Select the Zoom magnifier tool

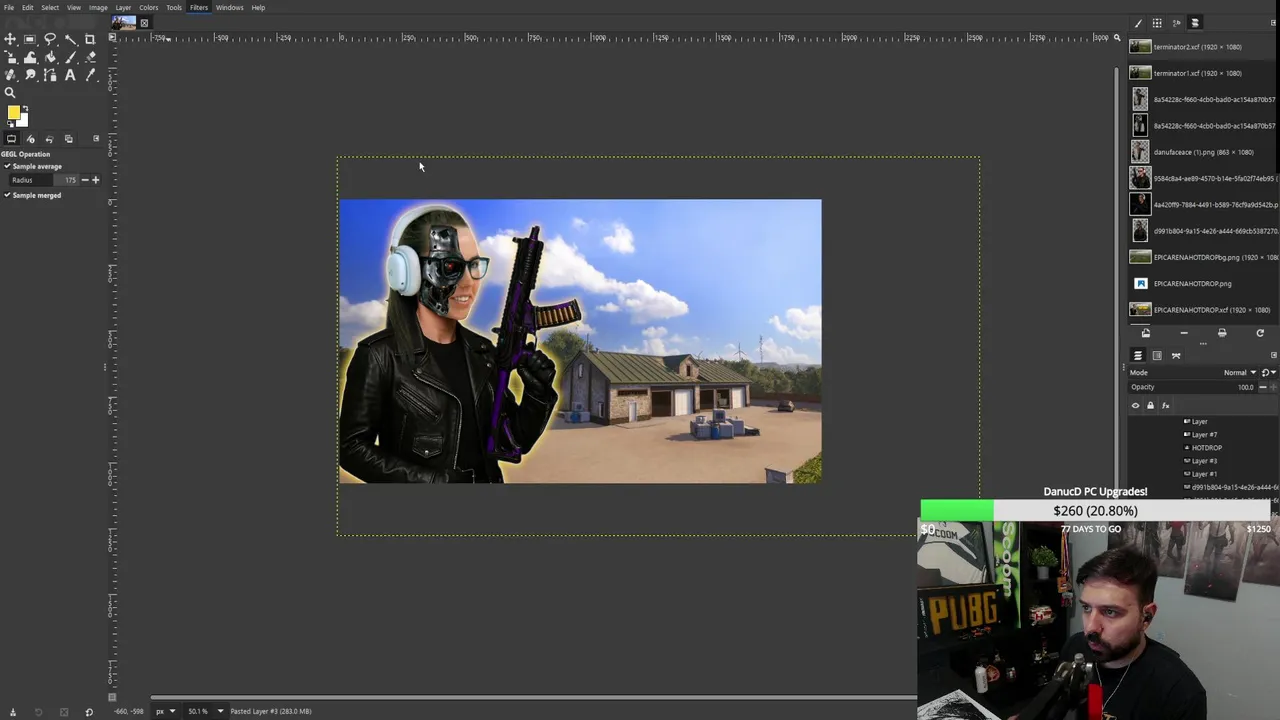[x=10, y=92]
